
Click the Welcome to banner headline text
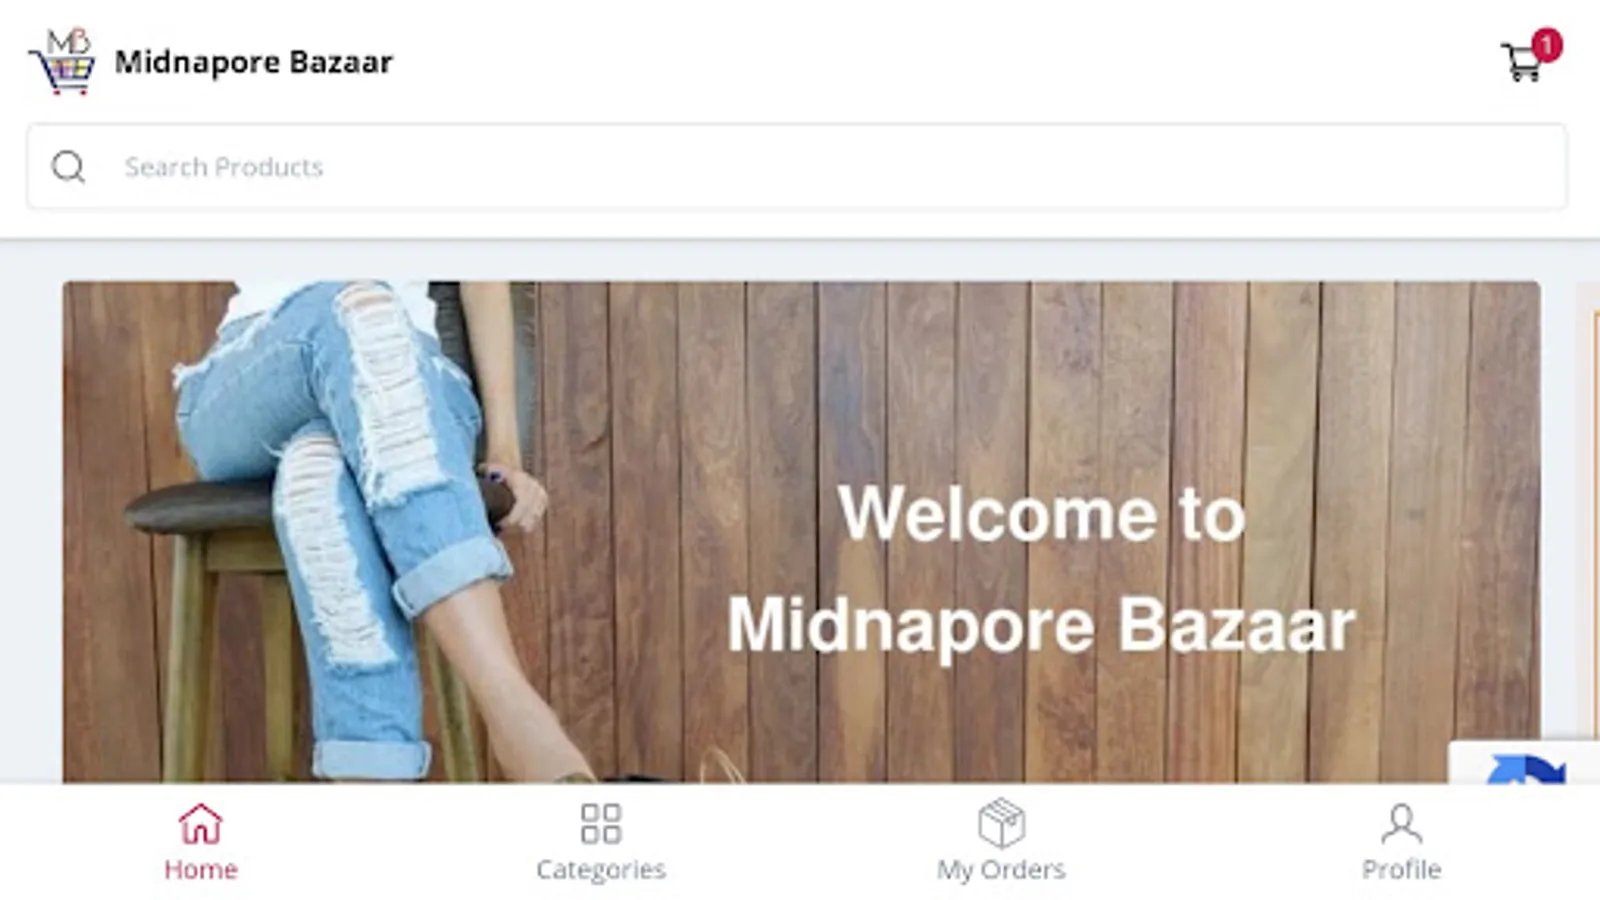pyautogui.click(x=1041, y=514)
